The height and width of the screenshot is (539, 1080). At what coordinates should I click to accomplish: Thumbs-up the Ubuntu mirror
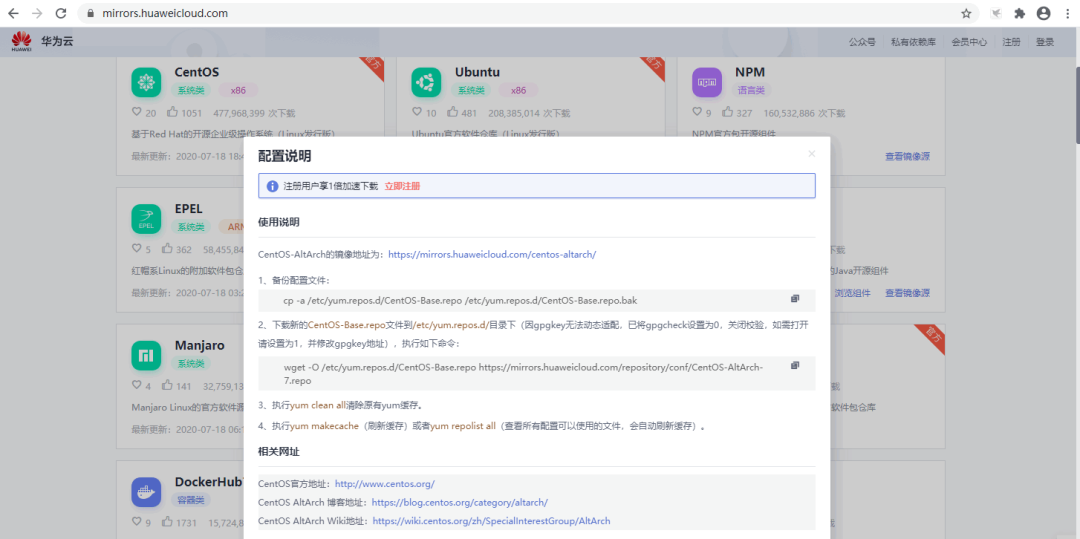pos(453,112)
